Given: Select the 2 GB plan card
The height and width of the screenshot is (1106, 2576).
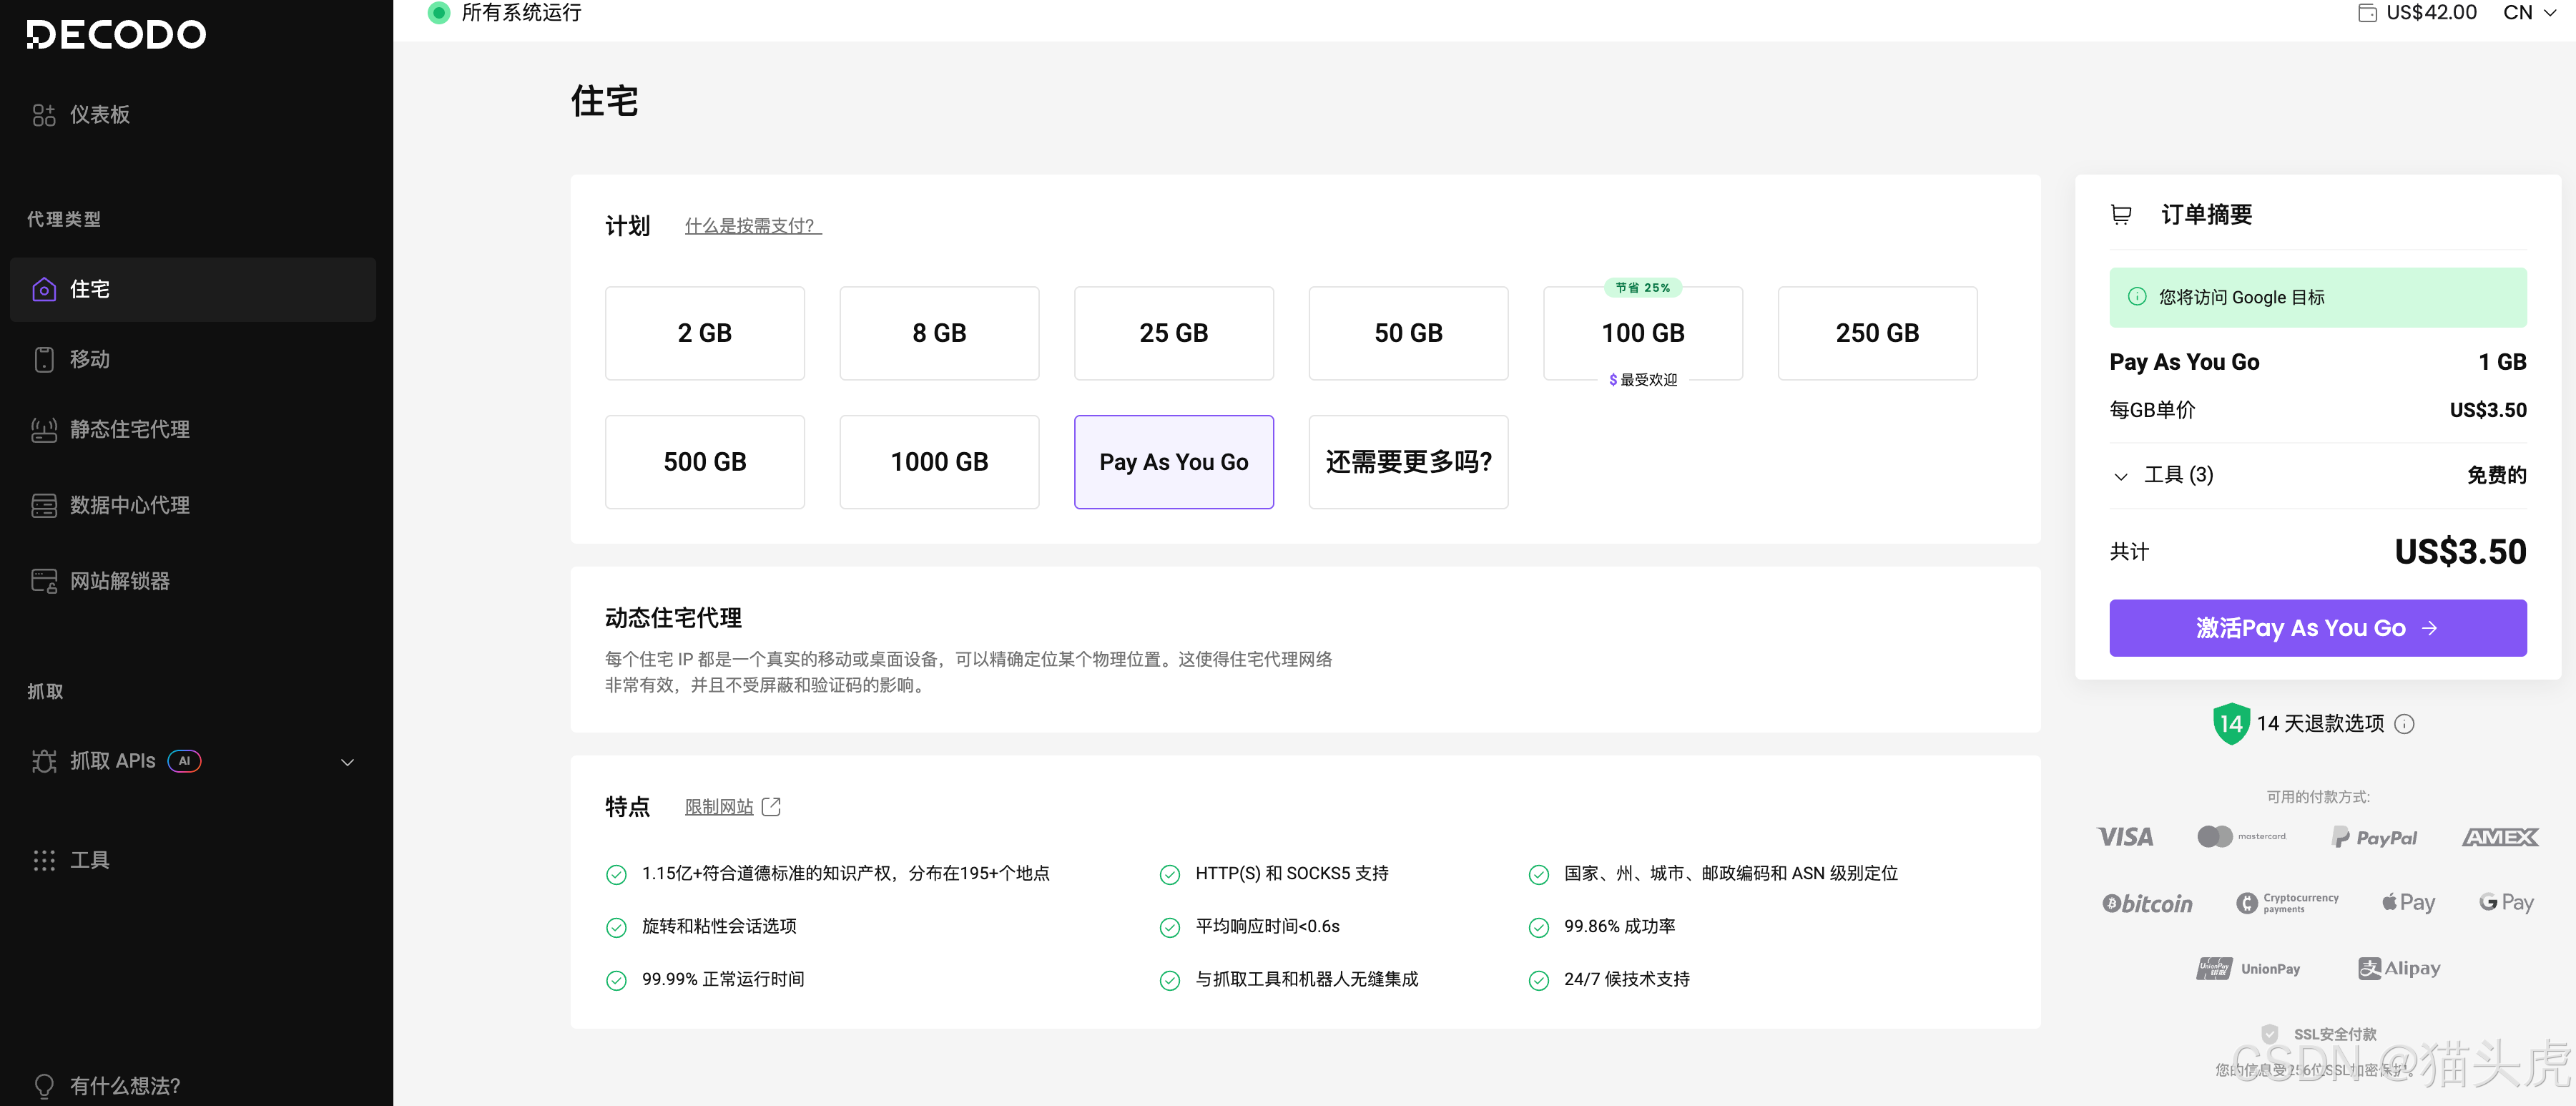Looking at the screenshot, I should click(704, 333).
